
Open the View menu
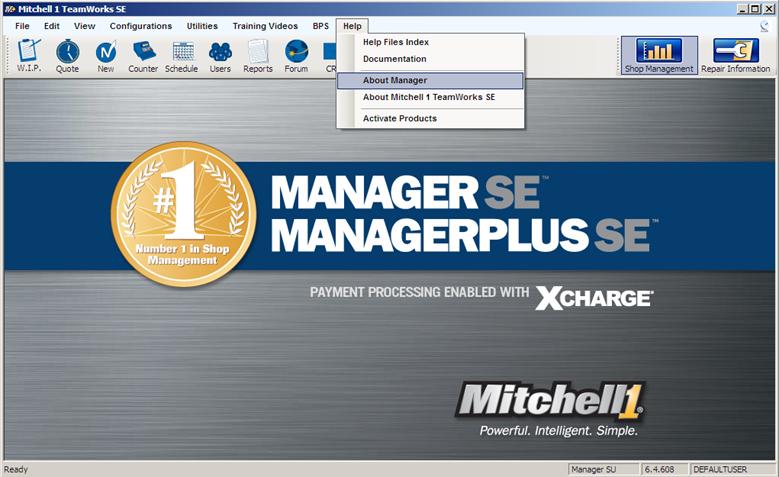click(x=84, y=26)
